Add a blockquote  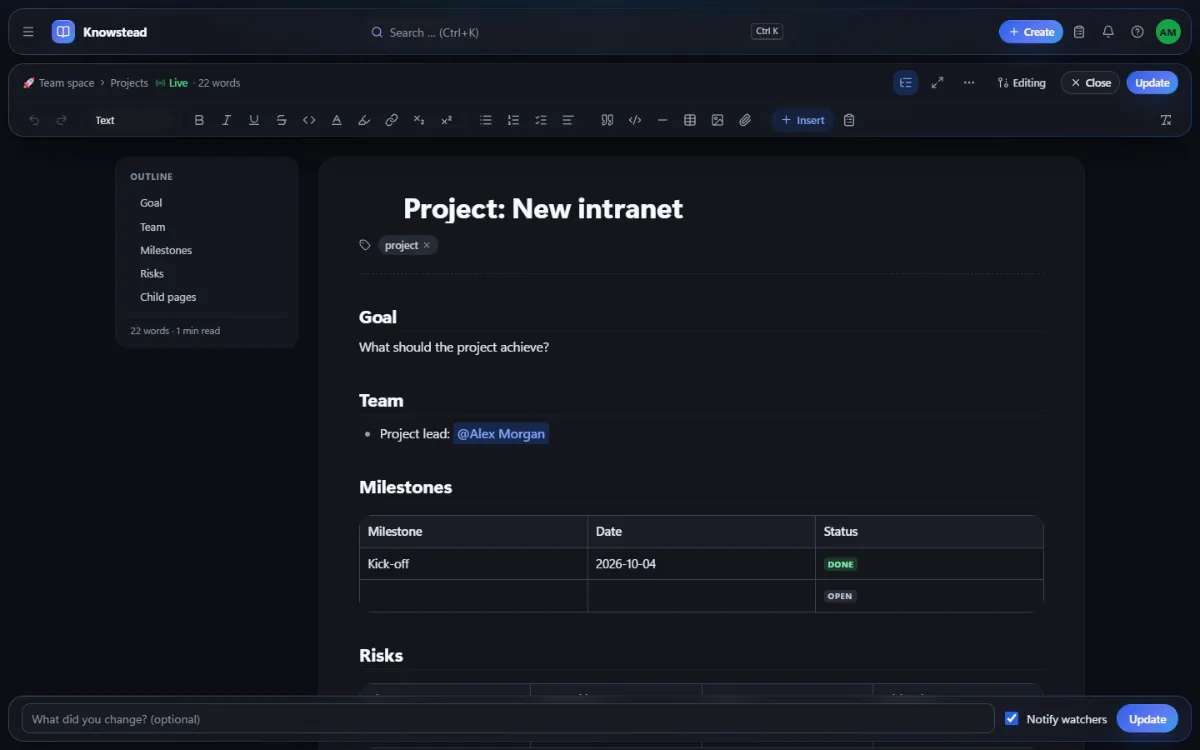point(607,120)
